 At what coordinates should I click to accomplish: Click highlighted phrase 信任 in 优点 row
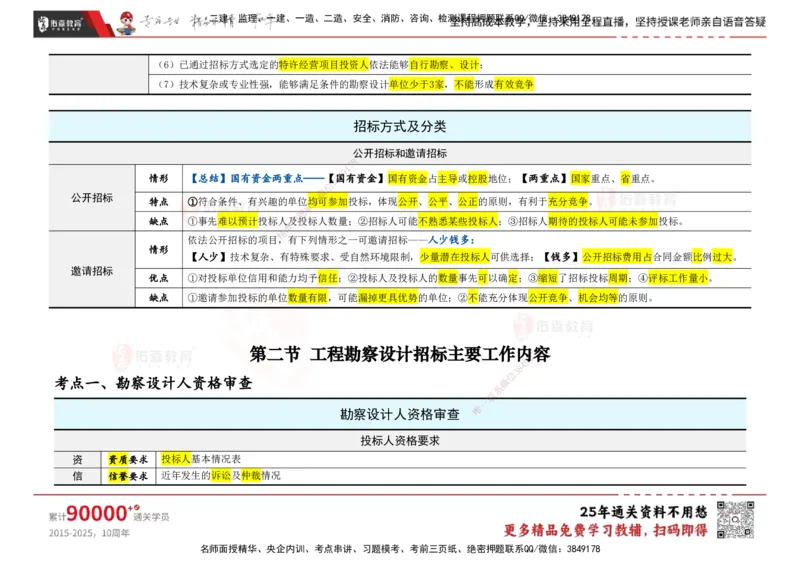(x=328, y=278)
